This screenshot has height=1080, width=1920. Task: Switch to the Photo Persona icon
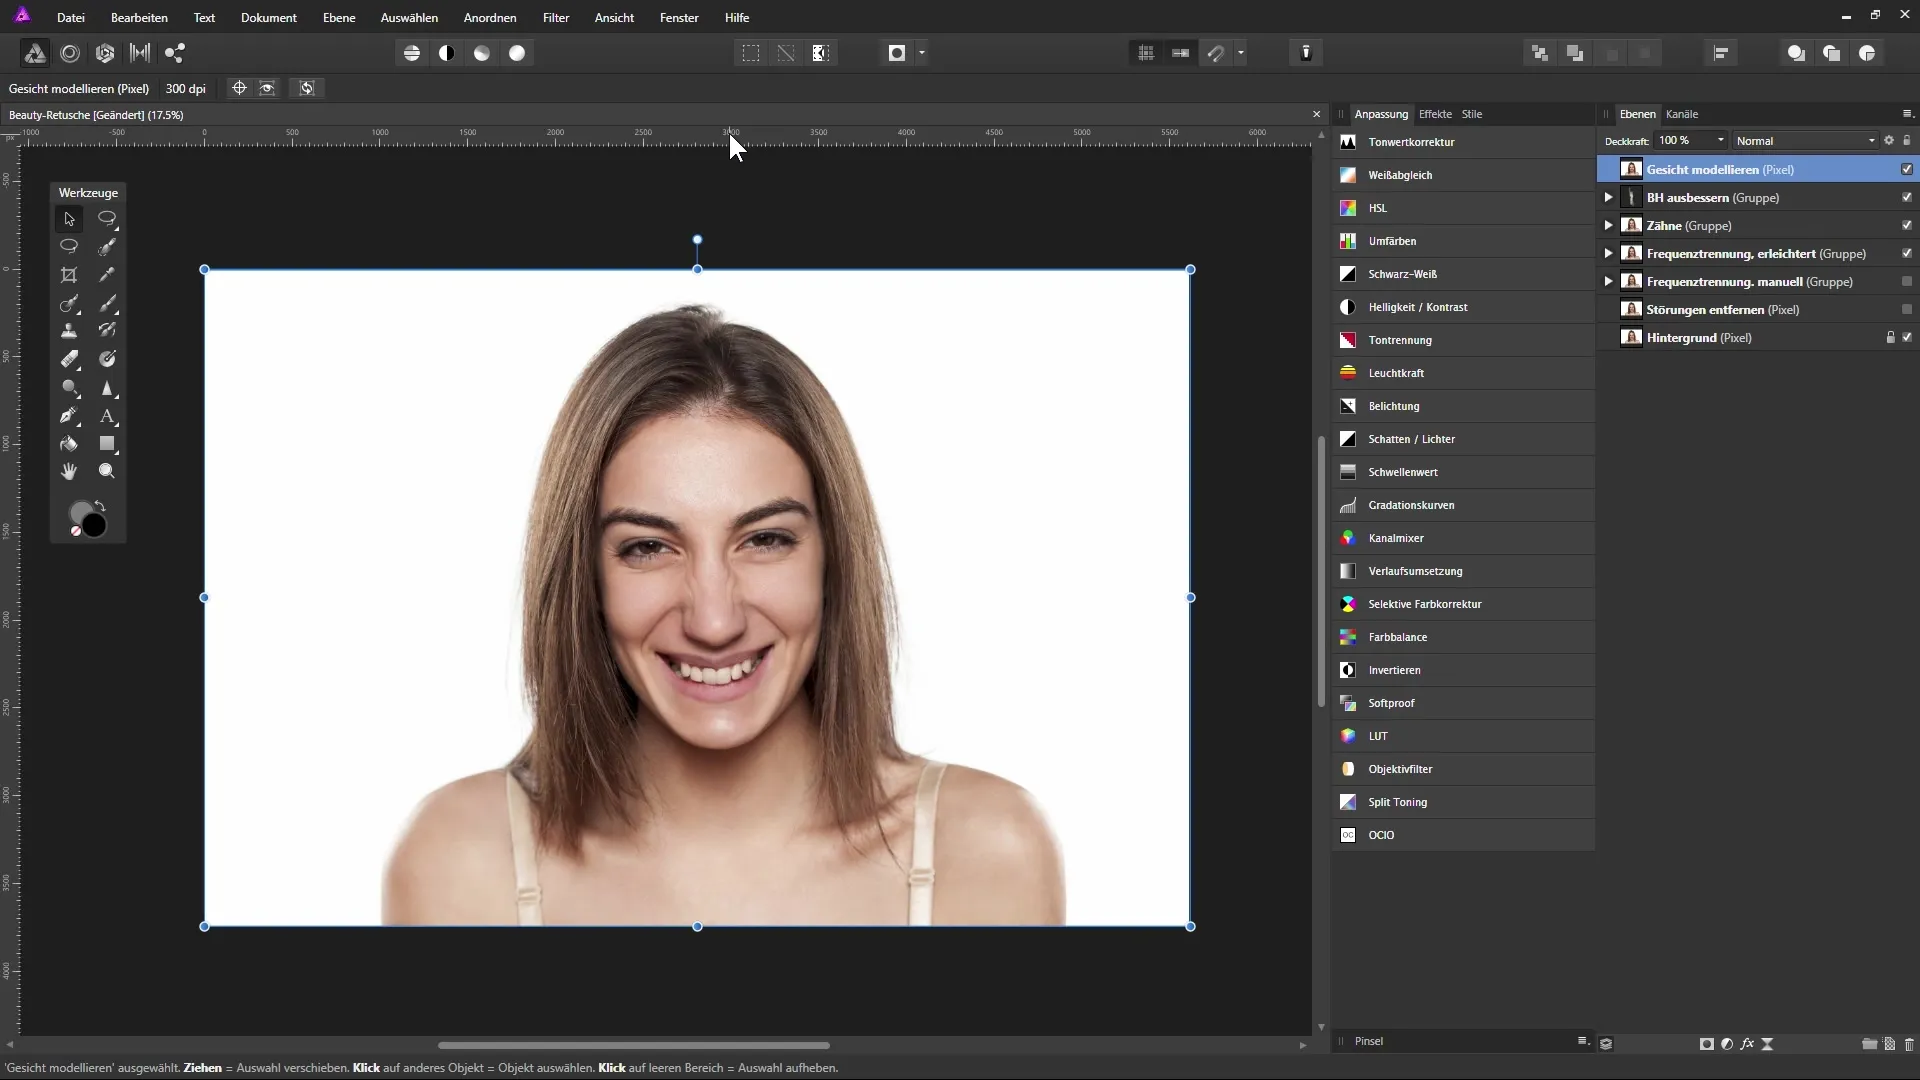[x=35, y=53]
